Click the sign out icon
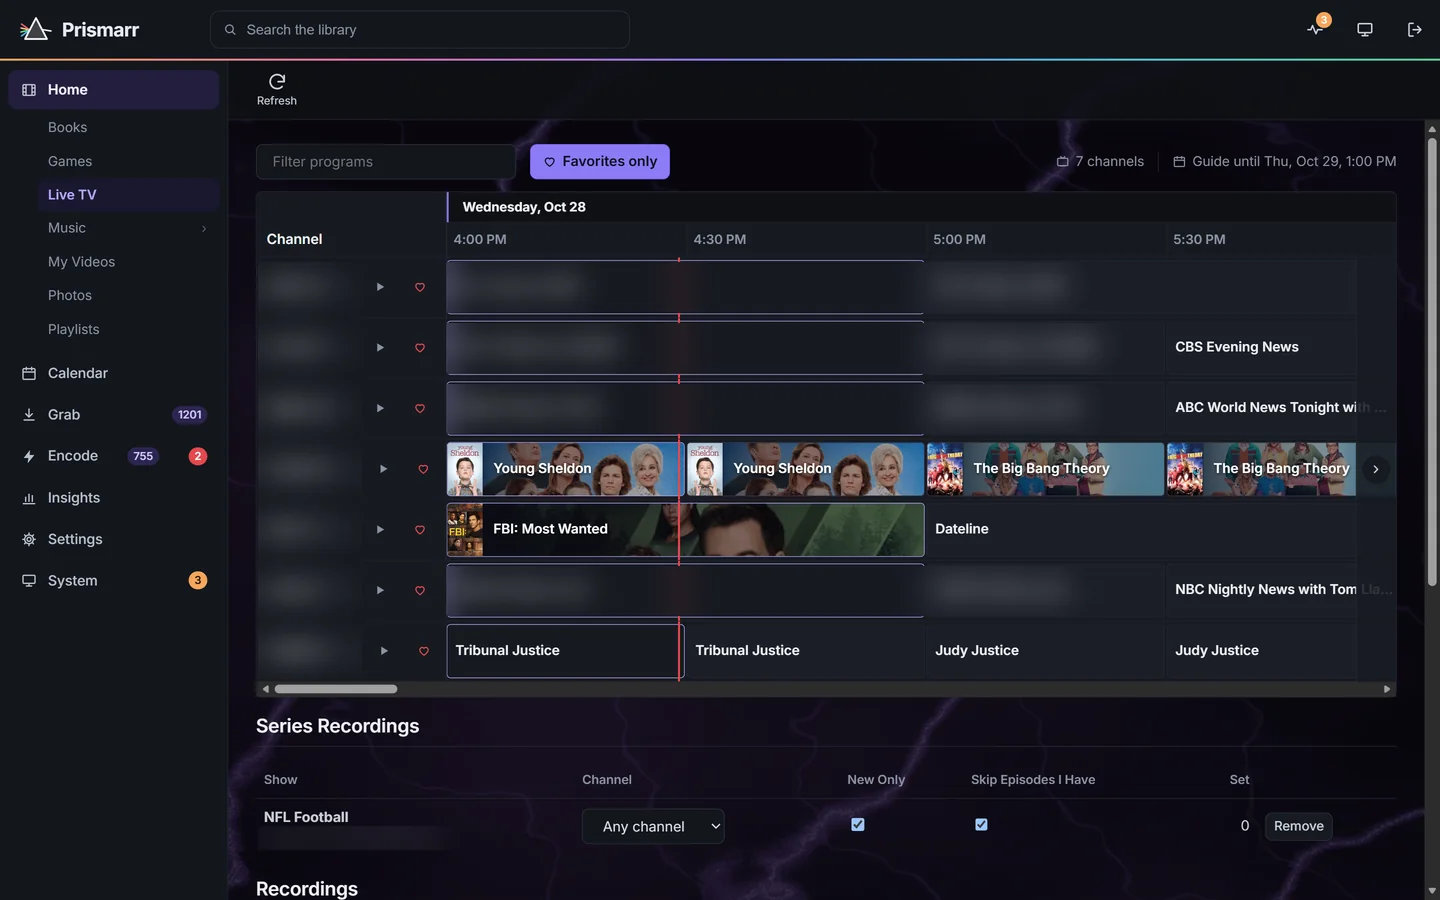This screenshot has height=900, width=1440. (1414, 29)
